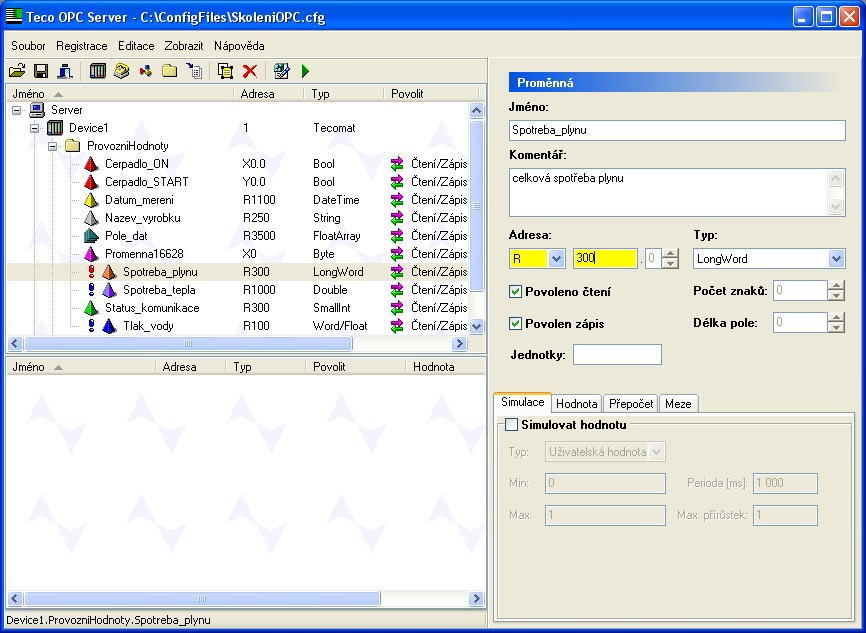This screenshot has width=866, height=633.
Task: Click the Hodnota column header in lower list
Action: [445, 367]
